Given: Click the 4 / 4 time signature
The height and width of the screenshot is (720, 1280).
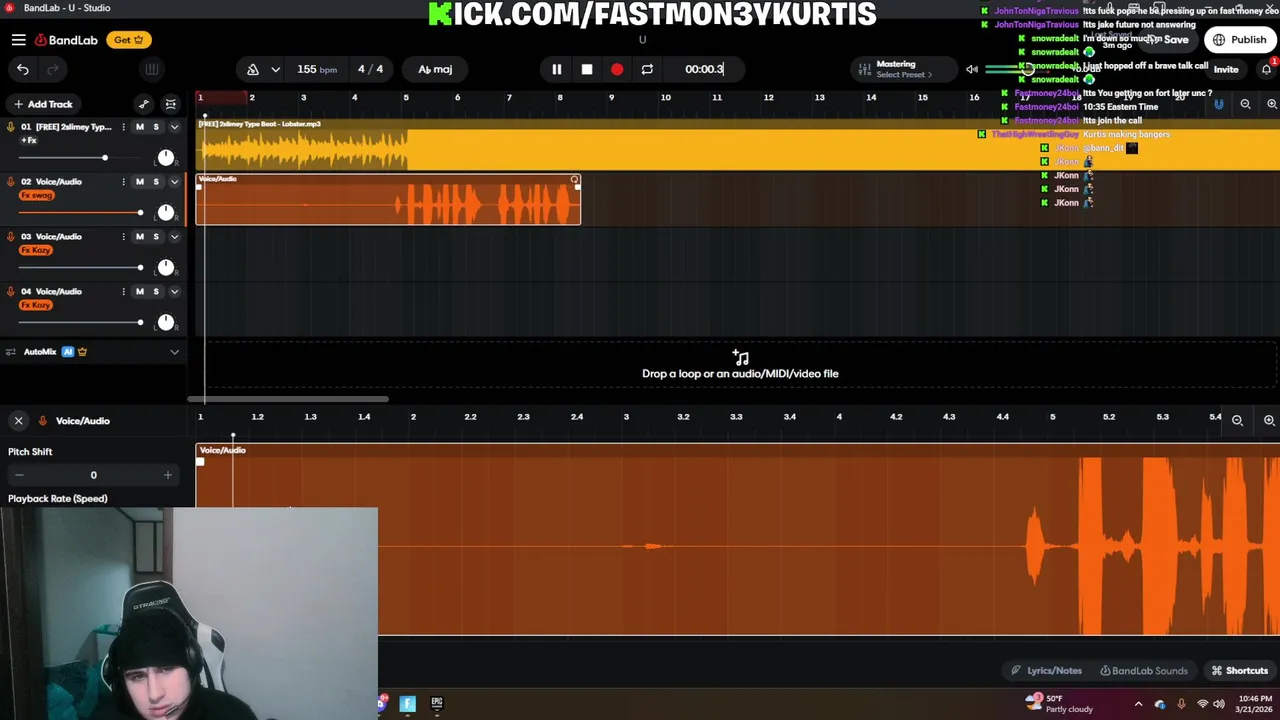Looking at the screenshot, I should pyautogui.click(x=370, y=69).
